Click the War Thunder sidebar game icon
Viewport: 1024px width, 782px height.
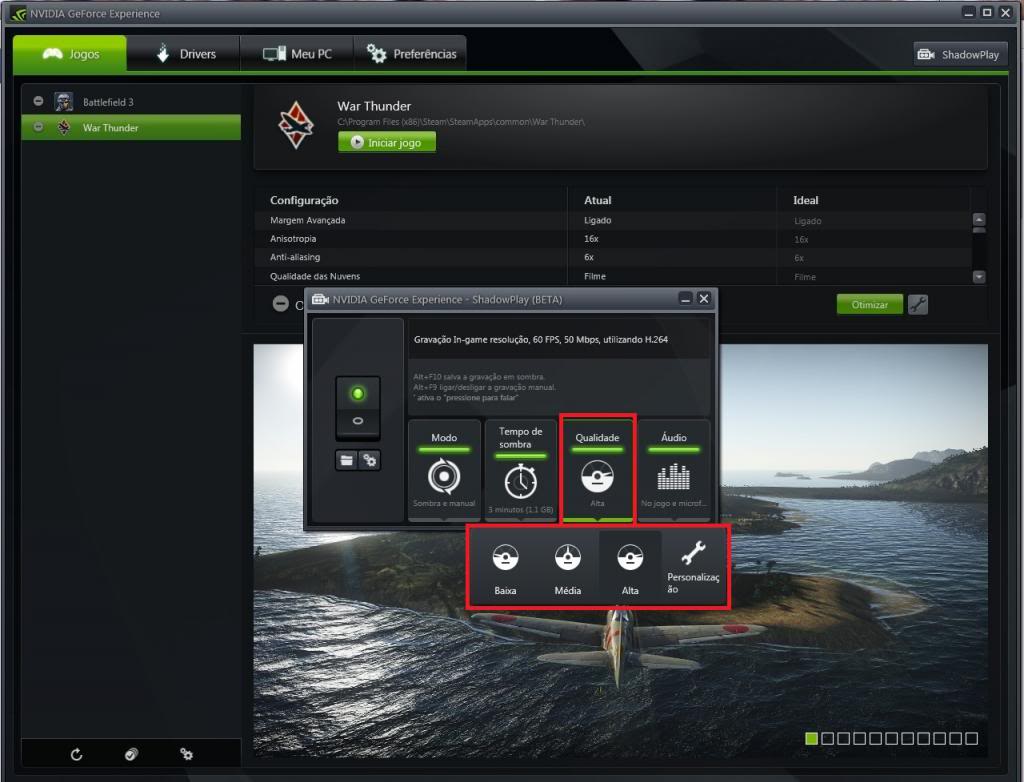pos(63,127)
